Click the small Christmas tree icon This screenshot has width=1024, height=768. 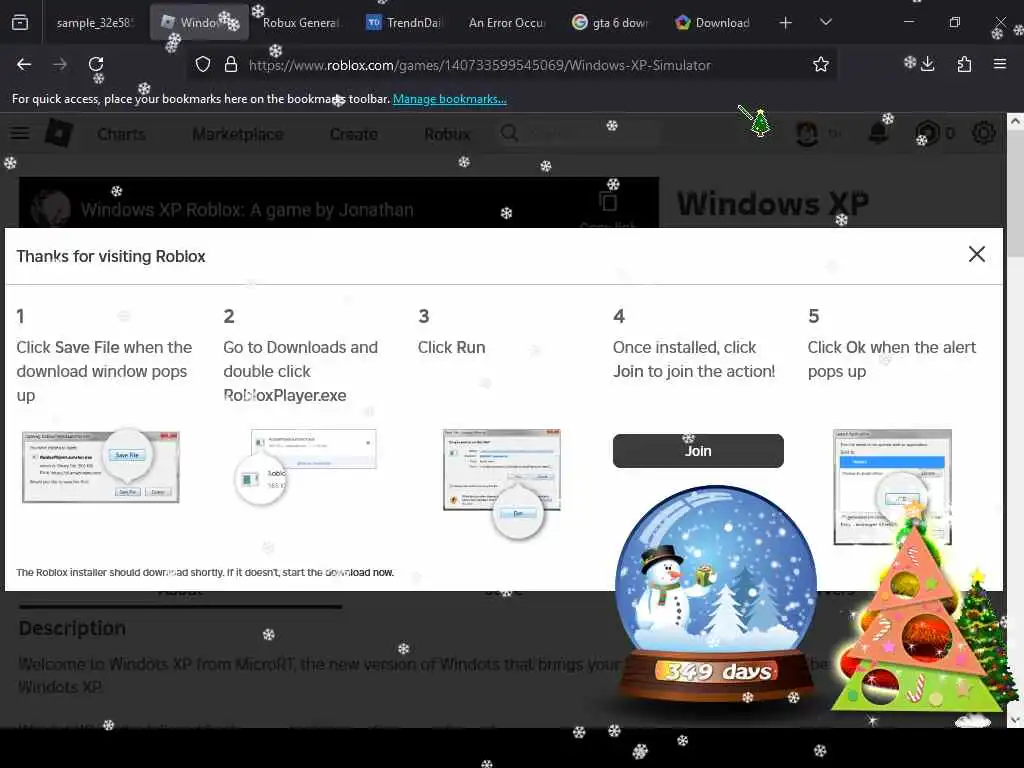click(760, 123)
